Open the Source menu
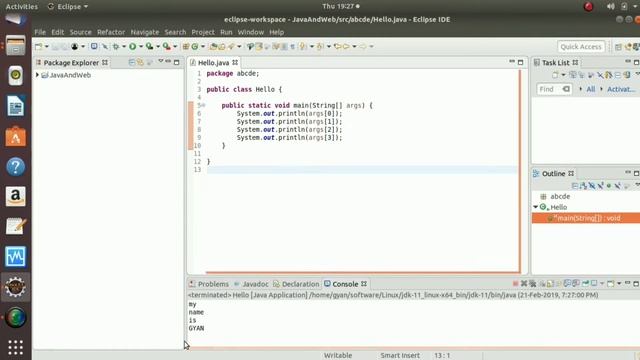This screenshot has height=360, width=640. pos(80,32)
